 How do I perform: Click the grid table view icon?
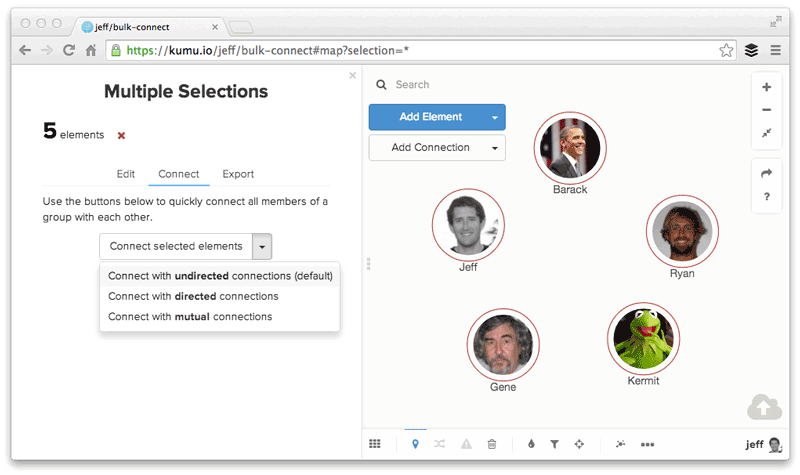click(x=375, y=444)
